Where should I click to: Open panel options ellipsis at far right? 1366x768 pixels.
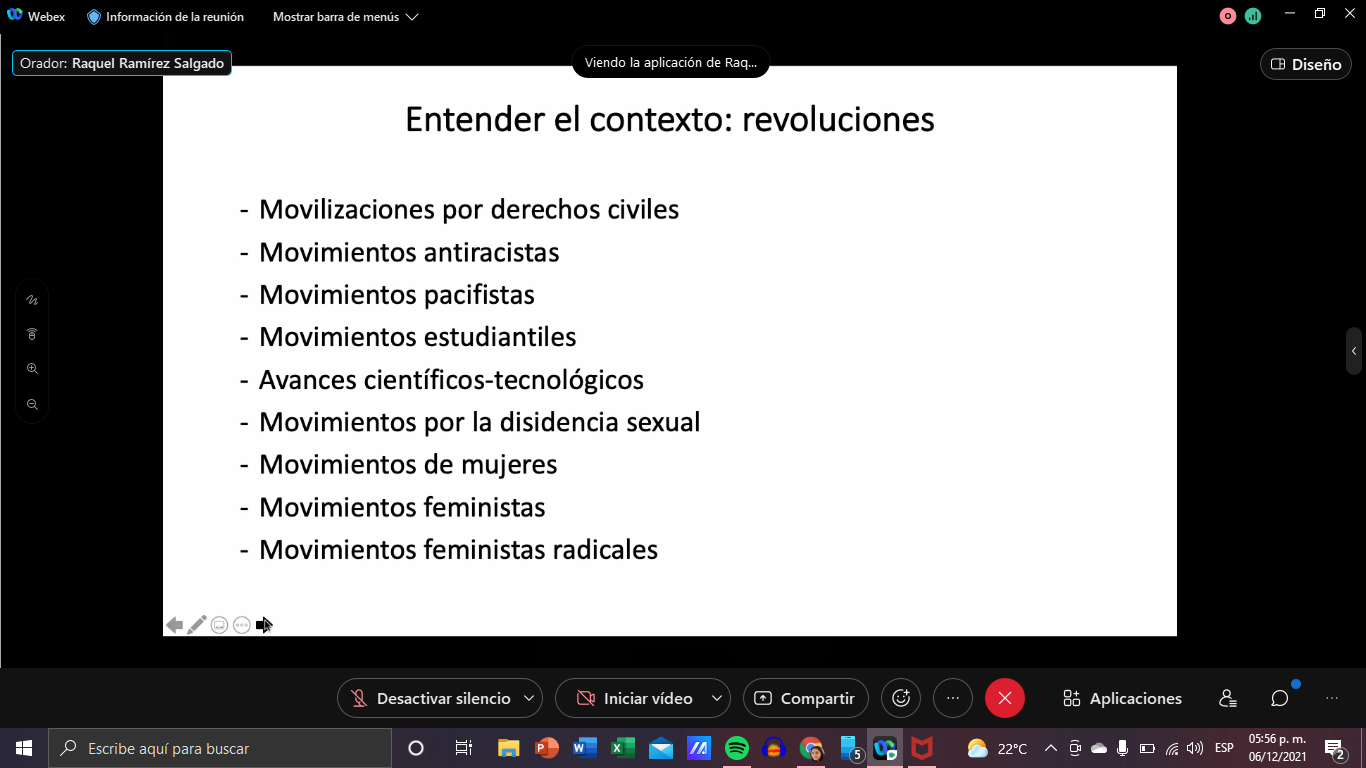pos(1332,698)
